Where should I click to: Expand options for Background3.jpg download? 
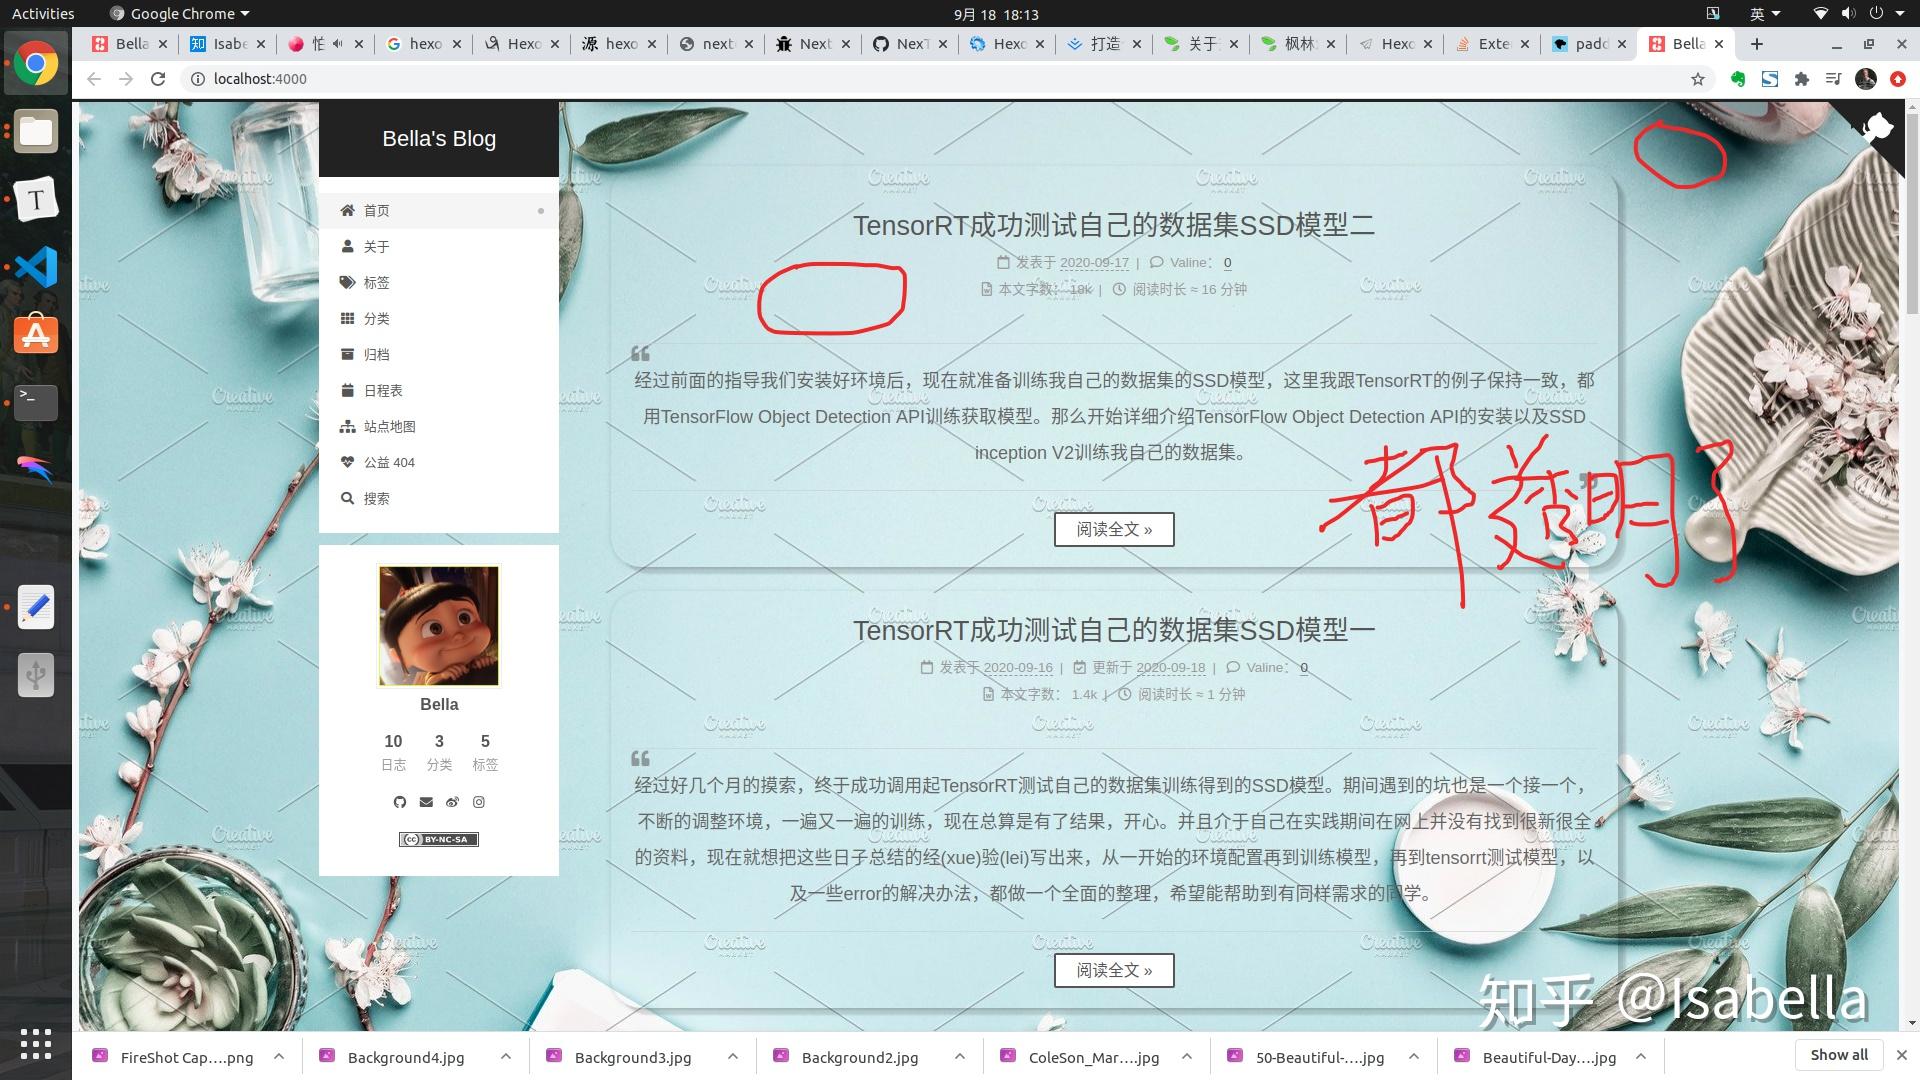coord(732,1056)
